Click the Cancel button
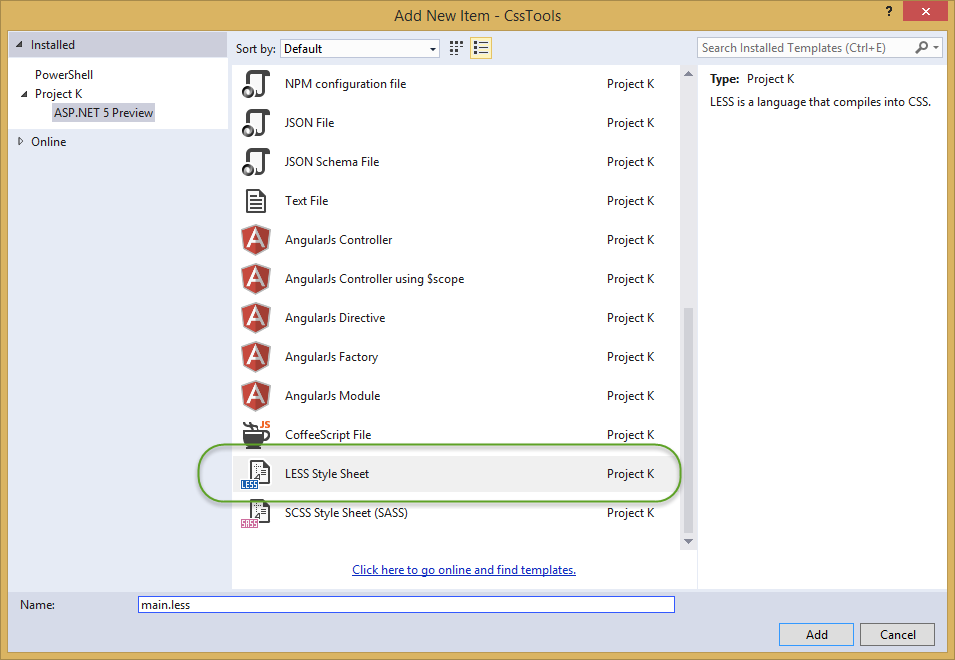This screenshot has height=660, width=955. coord(897,634)
